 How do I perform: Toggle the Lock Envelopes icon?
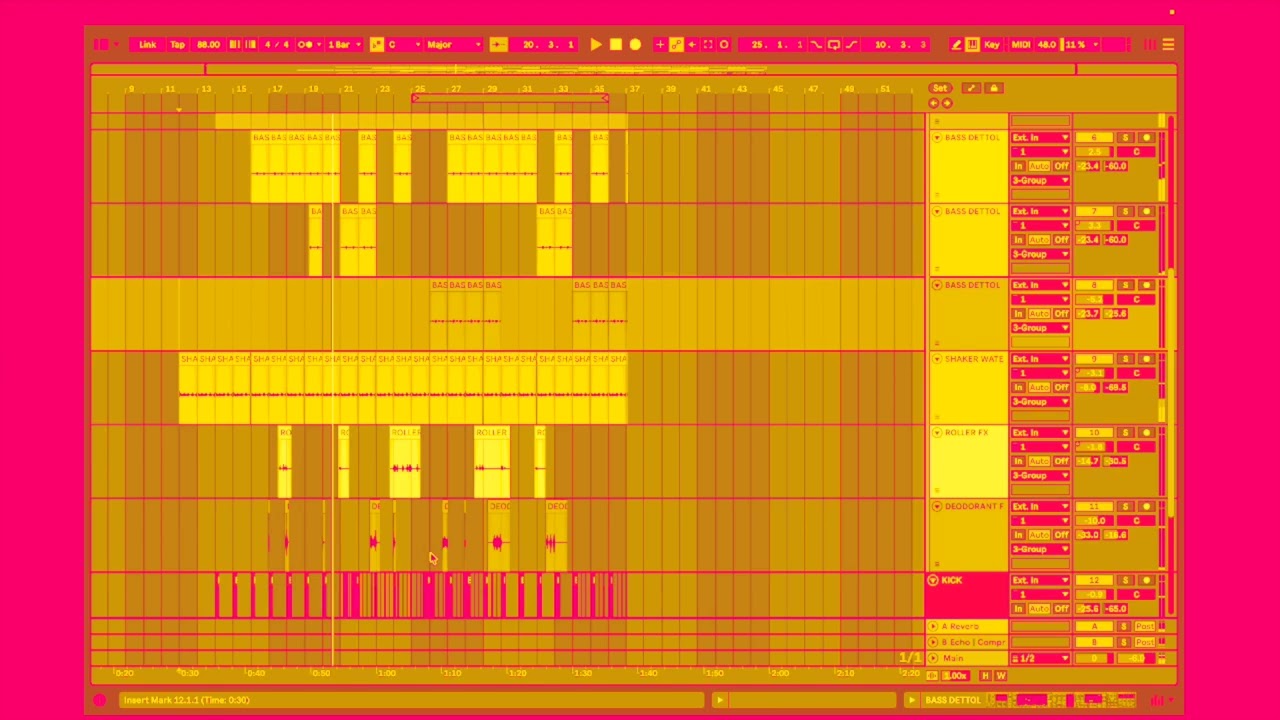(994, 88)
